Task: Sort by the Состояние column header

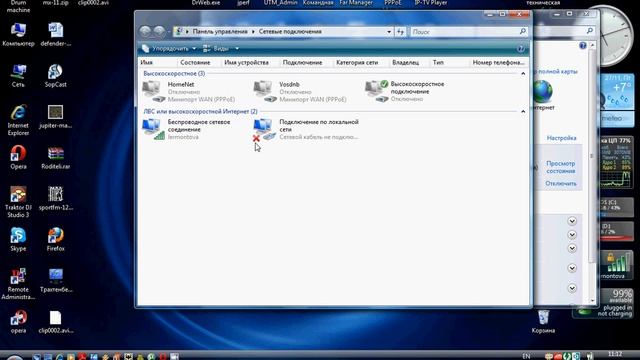Action: click(195, 62)
